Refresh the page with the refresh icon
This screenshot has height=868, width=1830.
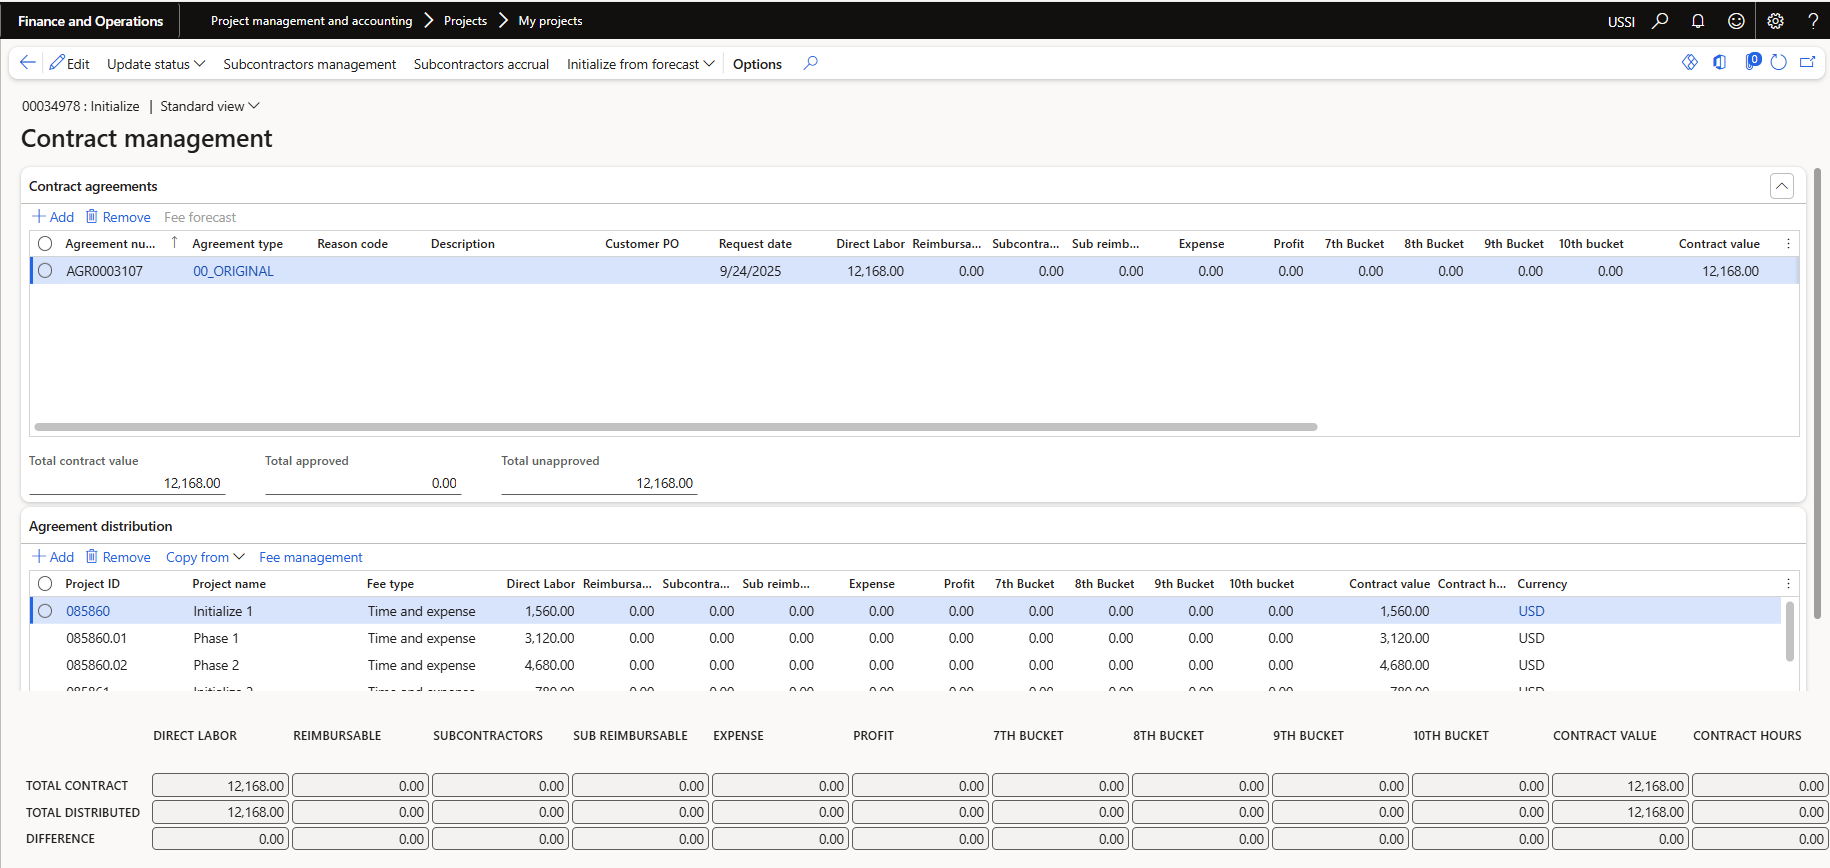1778,63
